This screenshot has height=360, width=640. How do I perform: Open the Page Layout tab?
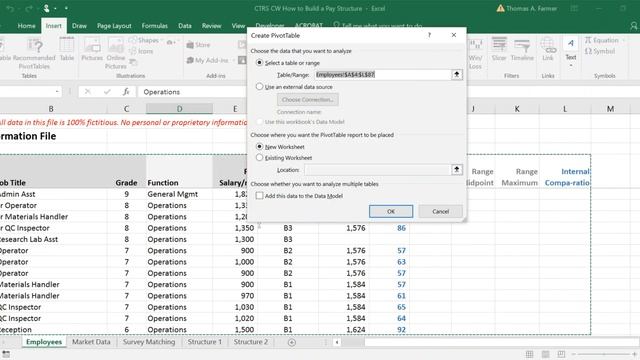pos(114,26)
